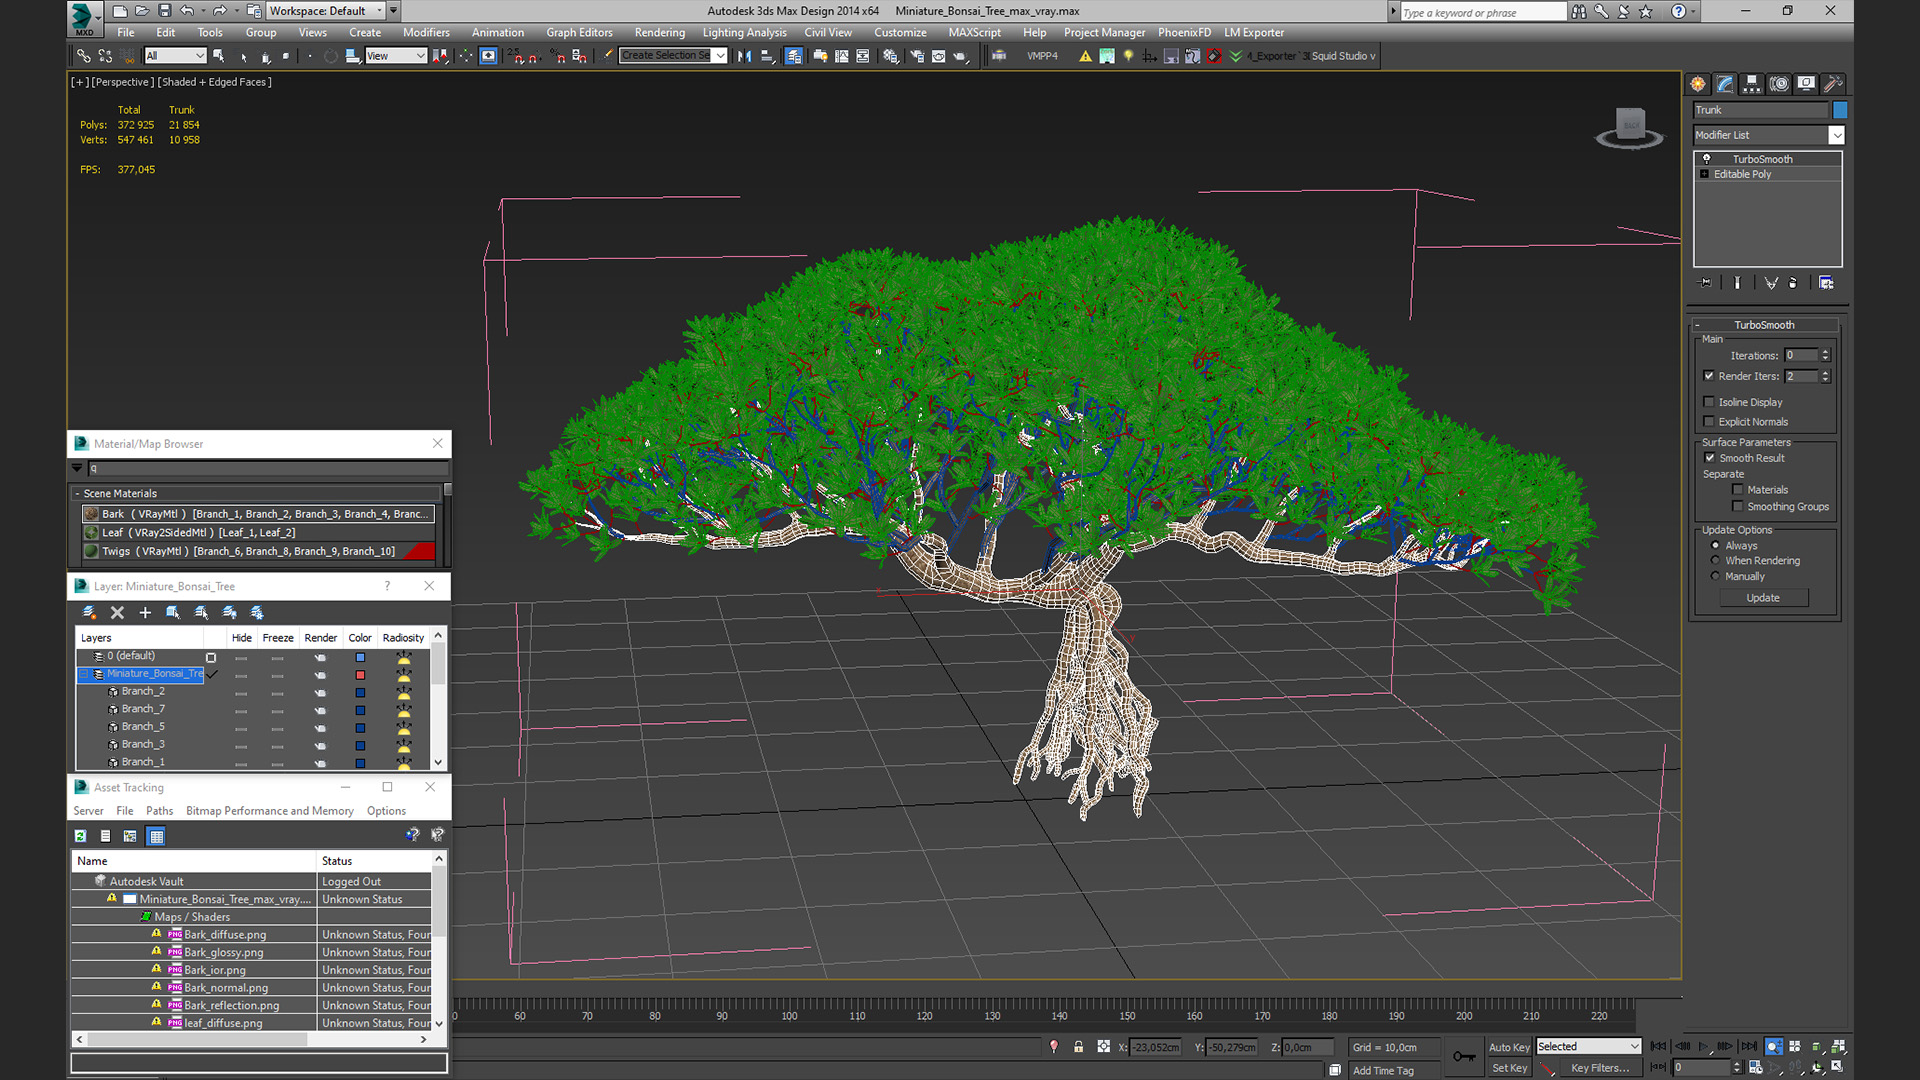
Task: Click the Key Filters button
Action: coord(1599,1068)
